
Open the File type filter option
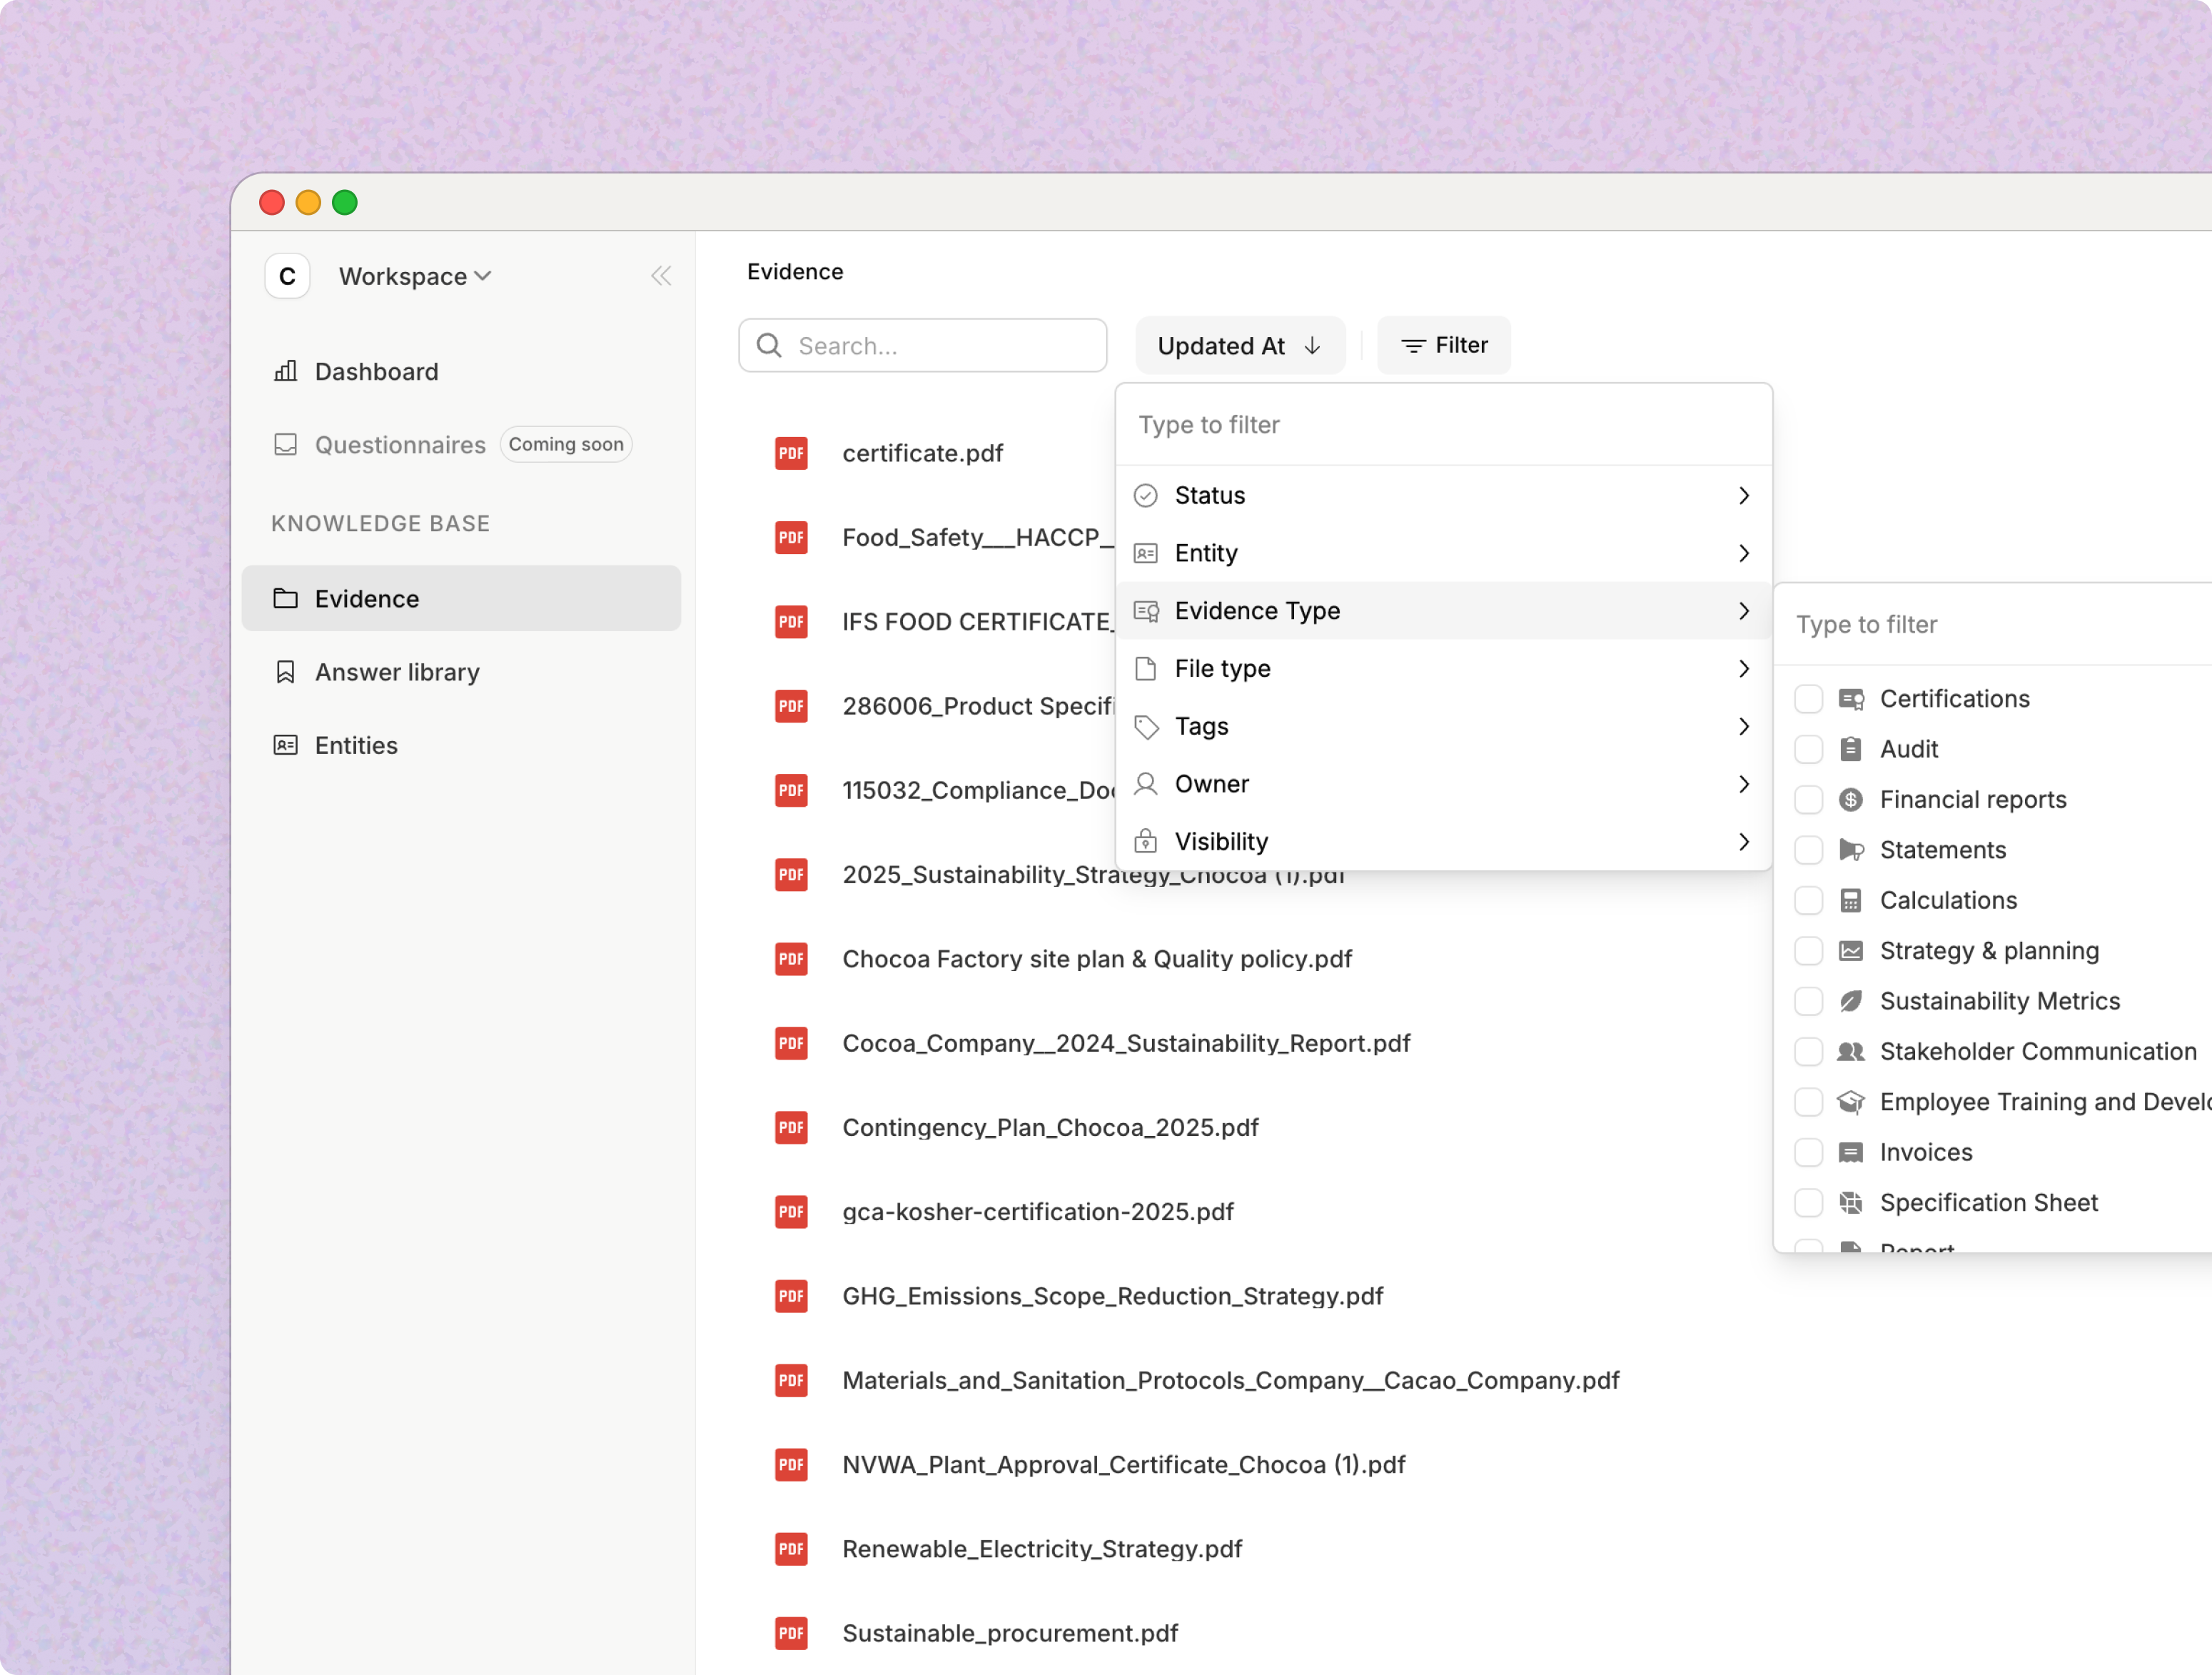(1222, 669)
